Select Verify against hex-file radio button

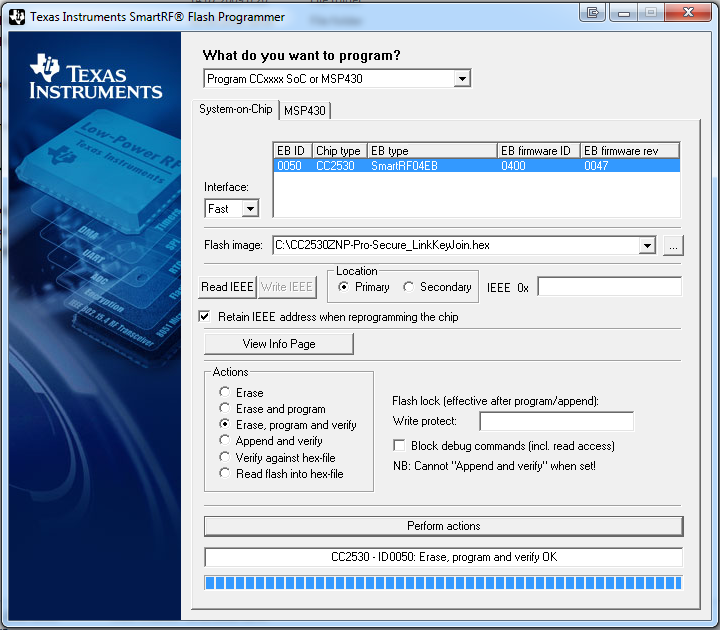tap(225, 457)
